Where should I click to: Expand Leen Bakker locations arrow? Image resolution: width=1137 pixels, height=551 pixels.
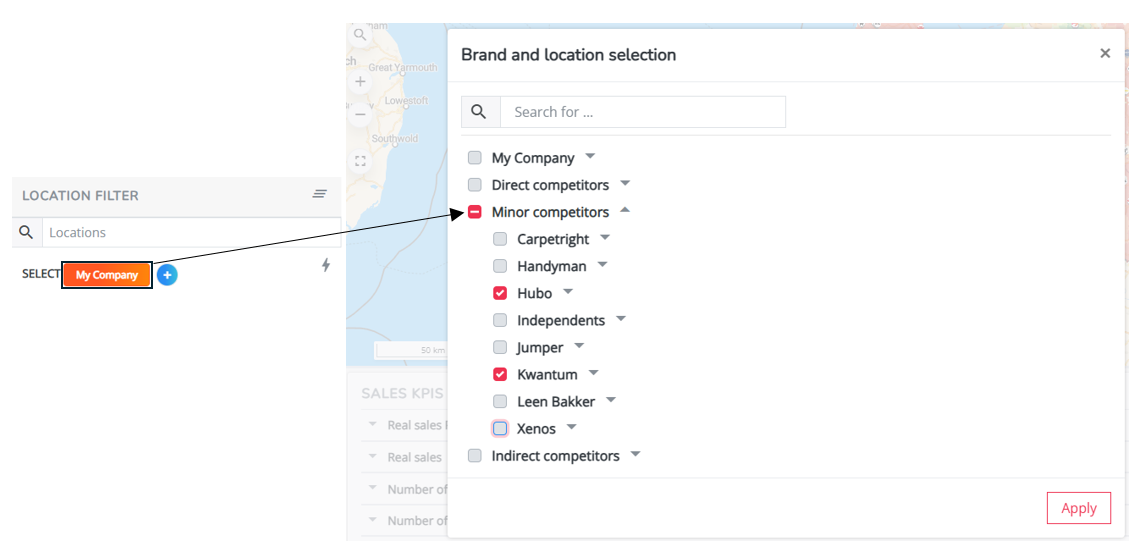click(611, 399)
